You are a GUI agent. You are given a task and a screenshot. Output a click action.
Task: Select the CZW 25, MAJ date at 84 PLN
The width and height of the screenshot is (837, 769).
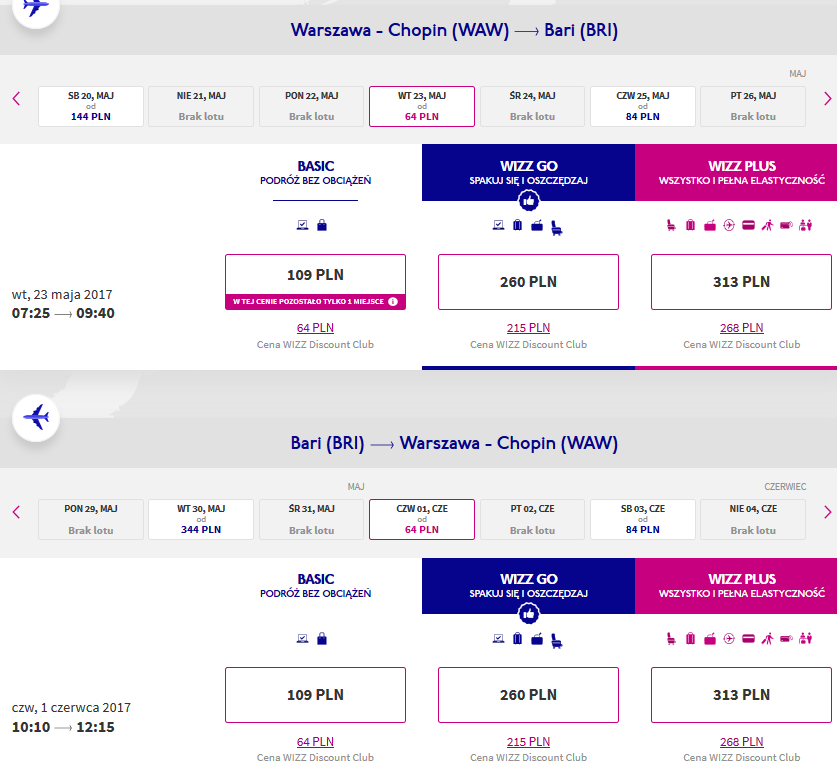(643, 106)
